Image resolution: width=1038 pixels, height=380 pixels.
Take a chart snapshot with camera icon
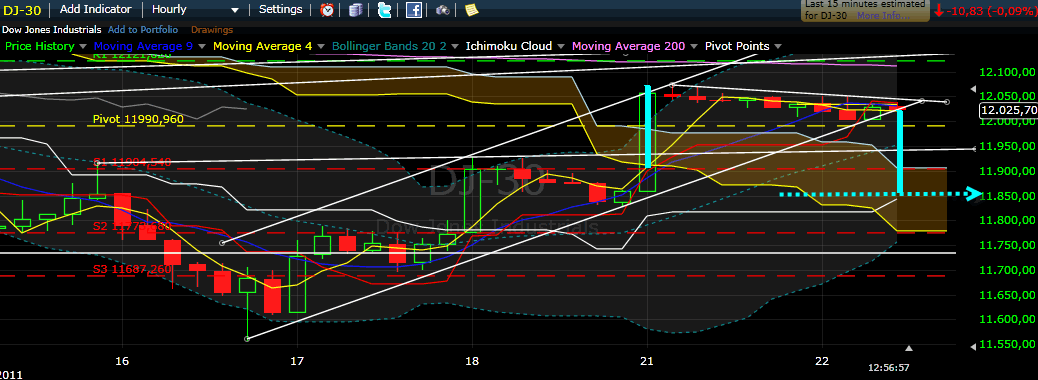443,10
